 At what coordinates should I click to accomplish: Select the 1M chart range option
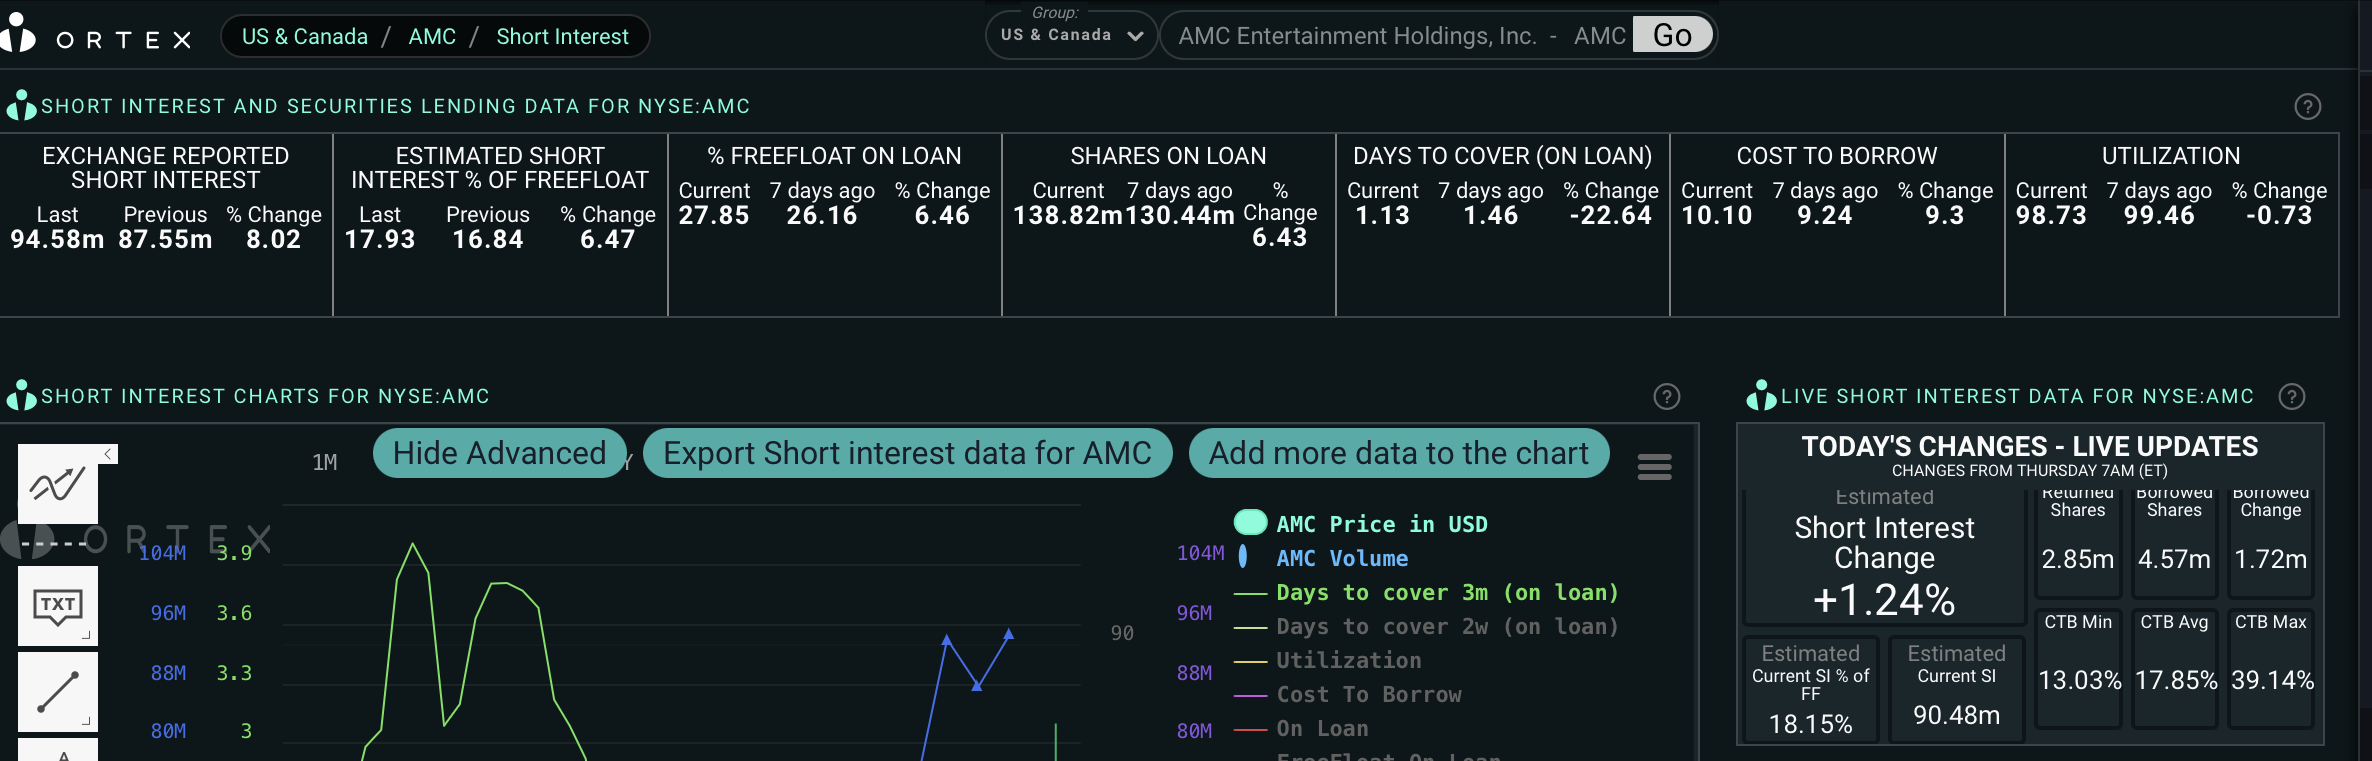pyautogui.click(x=325, y=462)
